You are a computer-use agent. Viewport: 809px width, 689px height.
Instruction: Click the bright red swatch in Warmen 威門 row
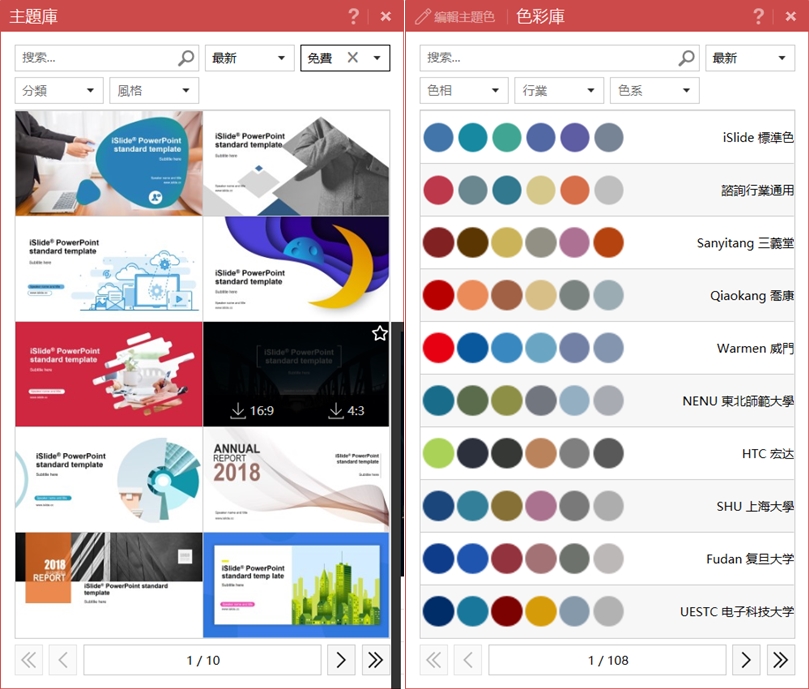(x=439, y=348)
